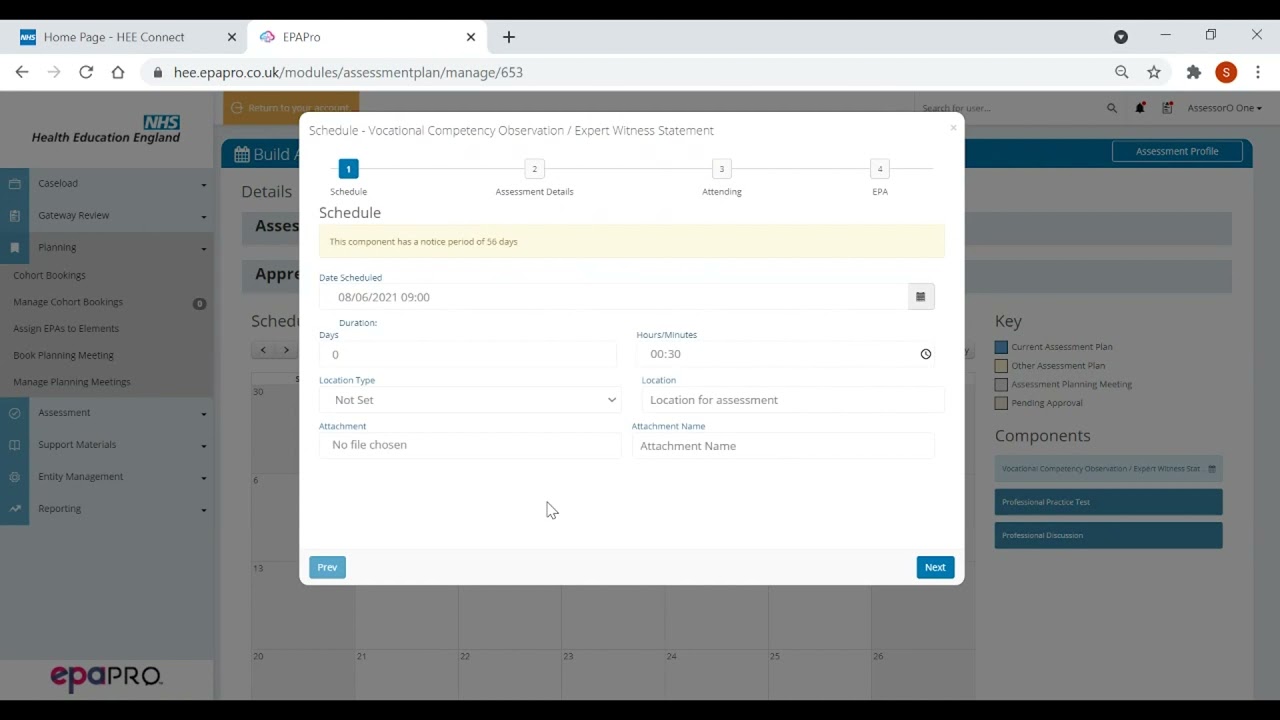Expand the Caseload menu arrow
Image resolution: width=1280 pixels, height=720 pixels.
point(203,185)
